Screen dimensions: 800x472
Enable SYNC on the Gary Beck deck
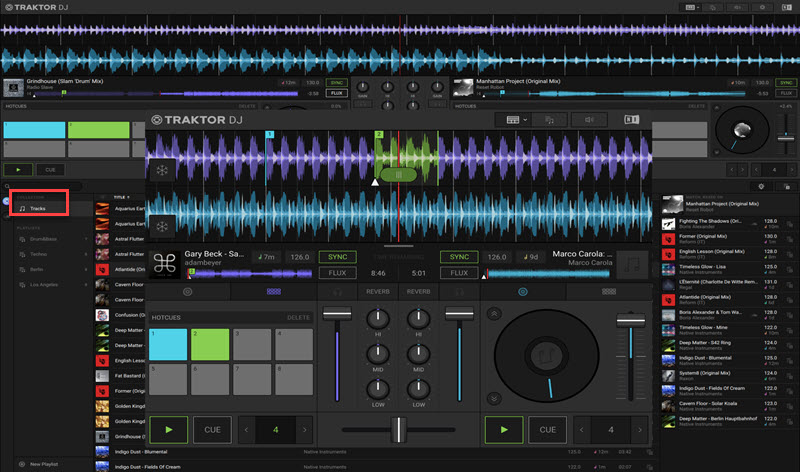(x=337, y=257)
